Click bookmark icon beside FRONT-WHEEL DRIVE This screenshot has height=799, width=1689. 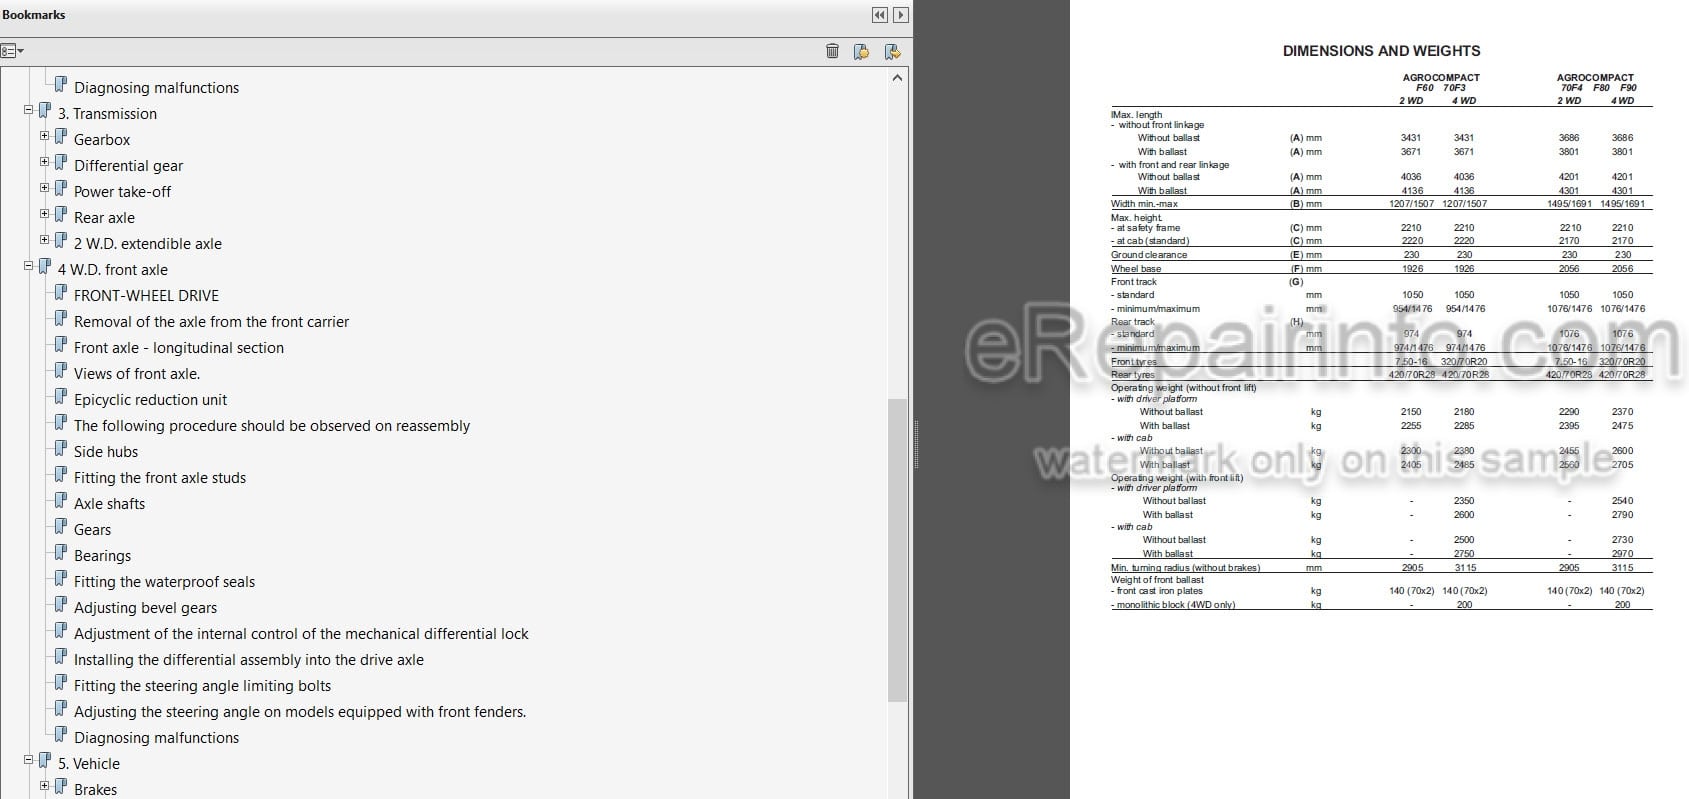pos(61,293)
